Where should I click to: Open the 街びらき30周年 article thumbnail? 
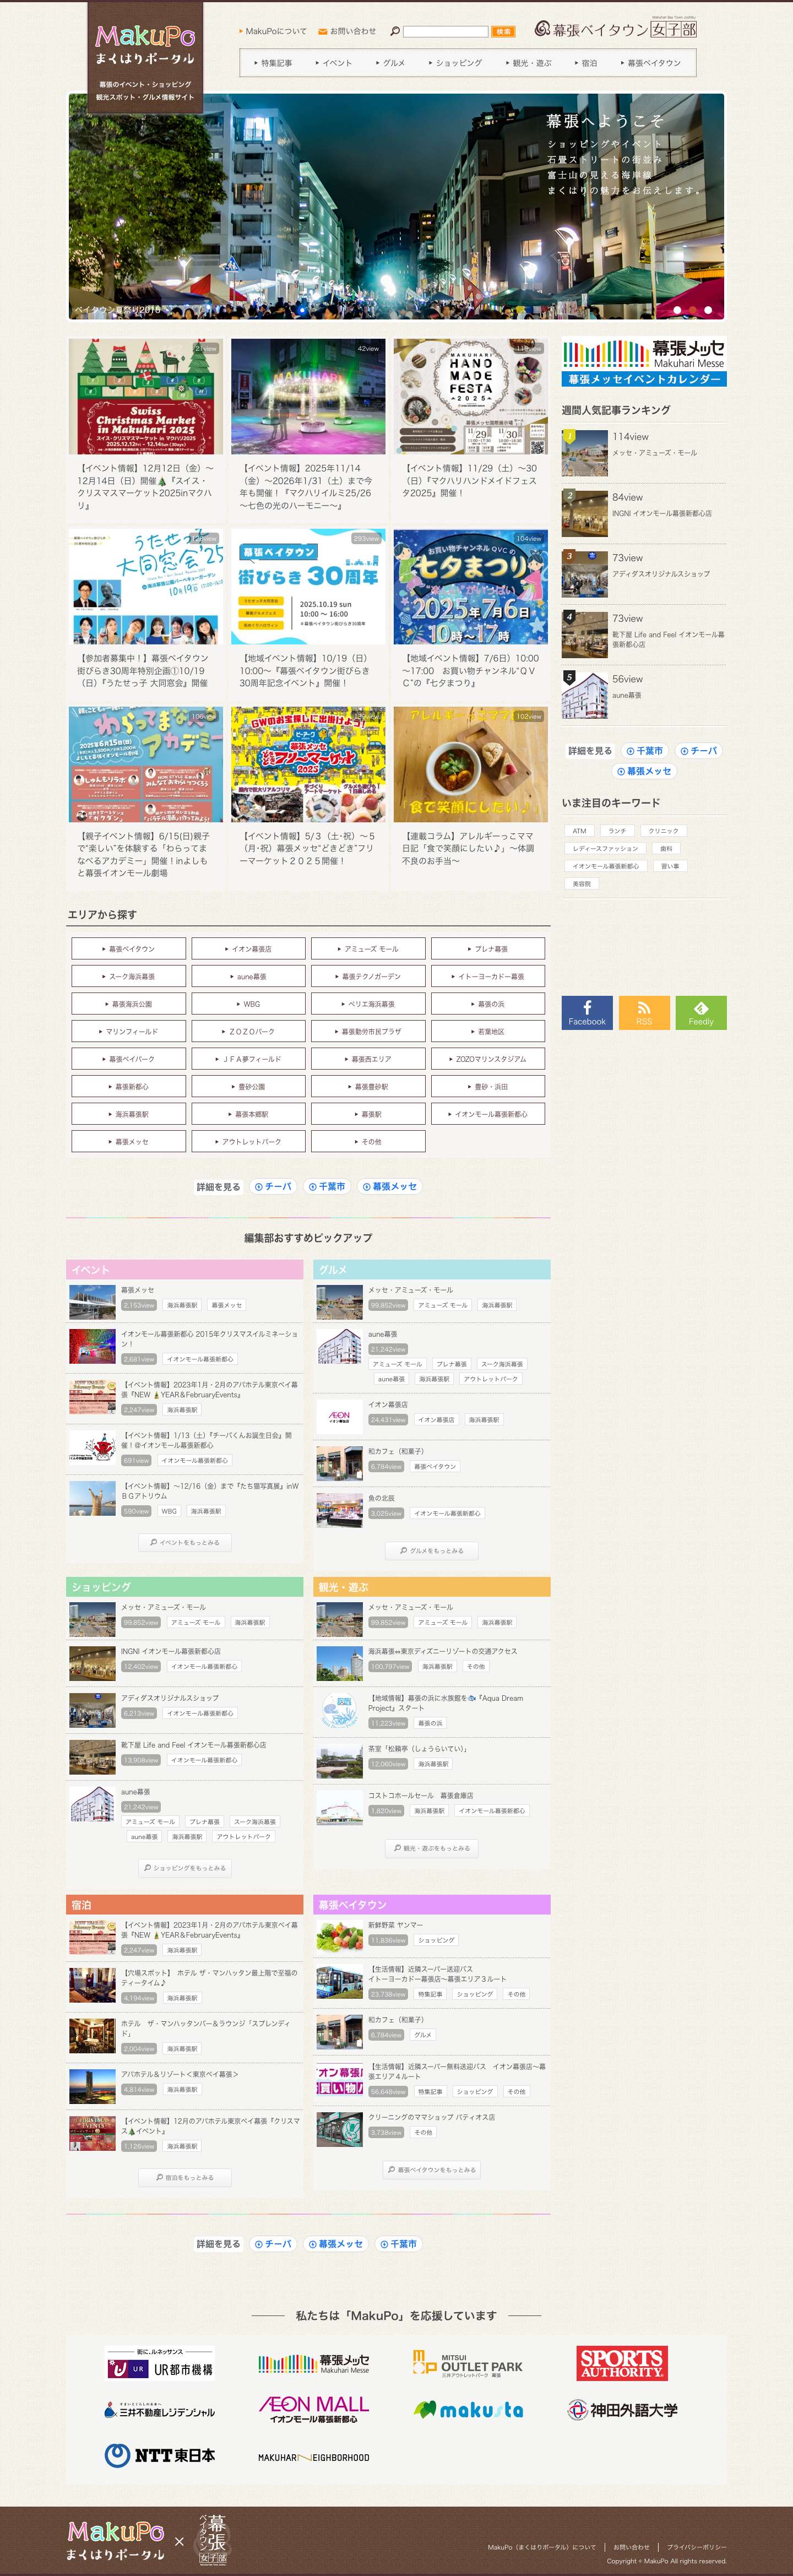coord(308,587)
